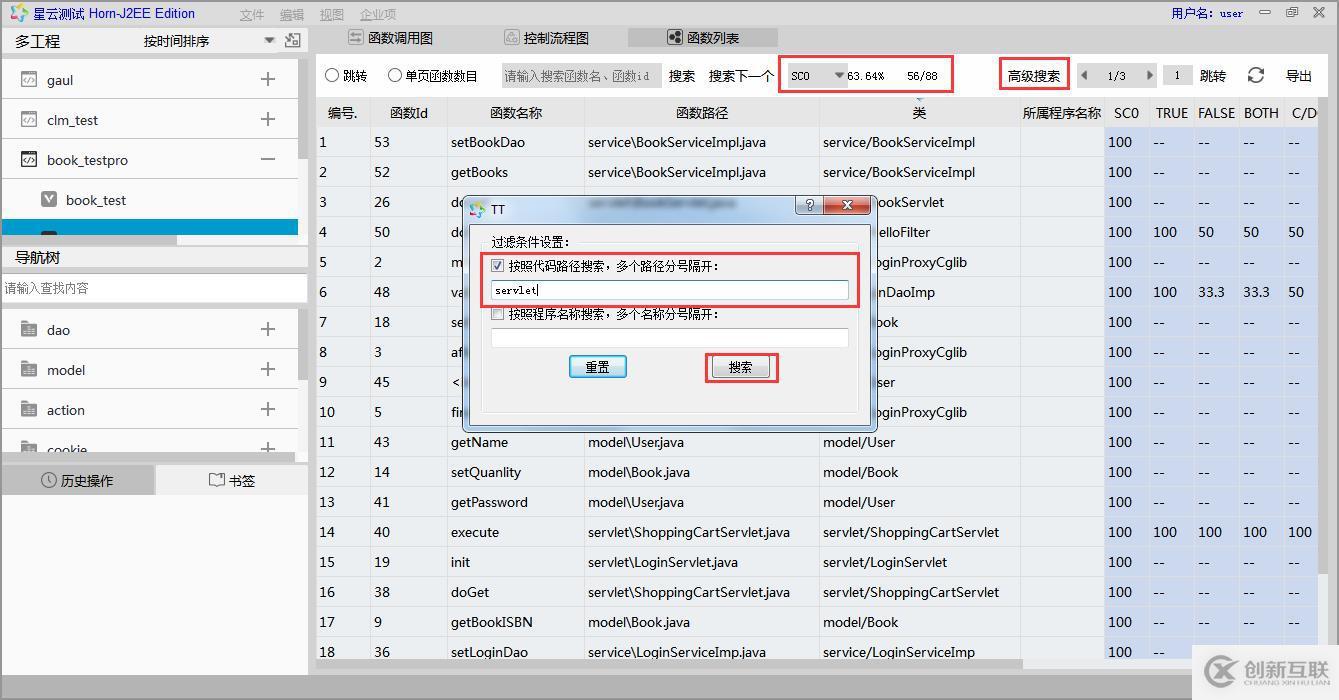The width and height of the screenshot is (1339, 700).
Task: Click the 高级搜索 advanced search button
Action: coord(1035,74)
